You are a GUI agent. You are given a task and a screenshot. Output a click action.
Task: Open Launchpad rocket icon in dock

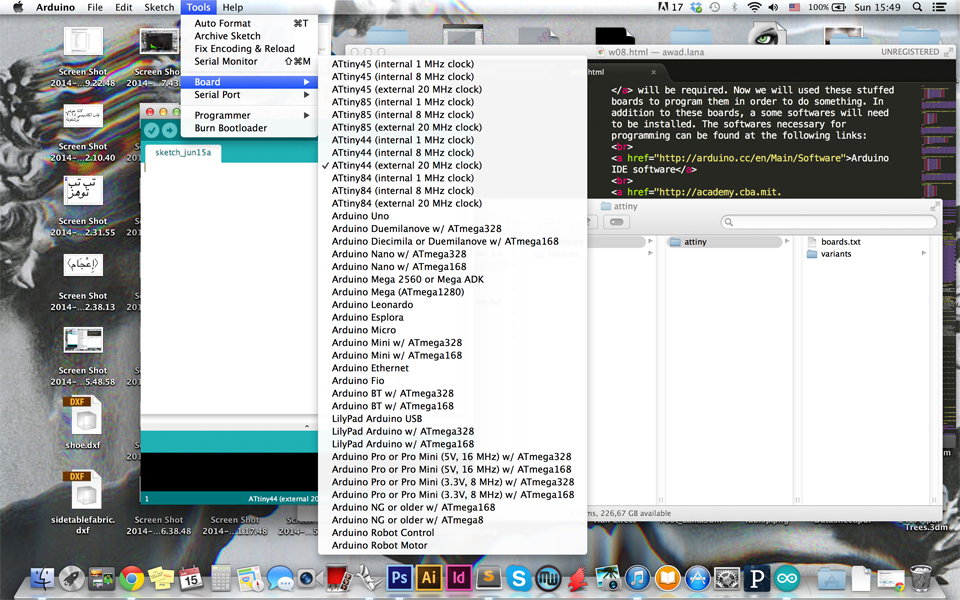(x=72, y=579)
